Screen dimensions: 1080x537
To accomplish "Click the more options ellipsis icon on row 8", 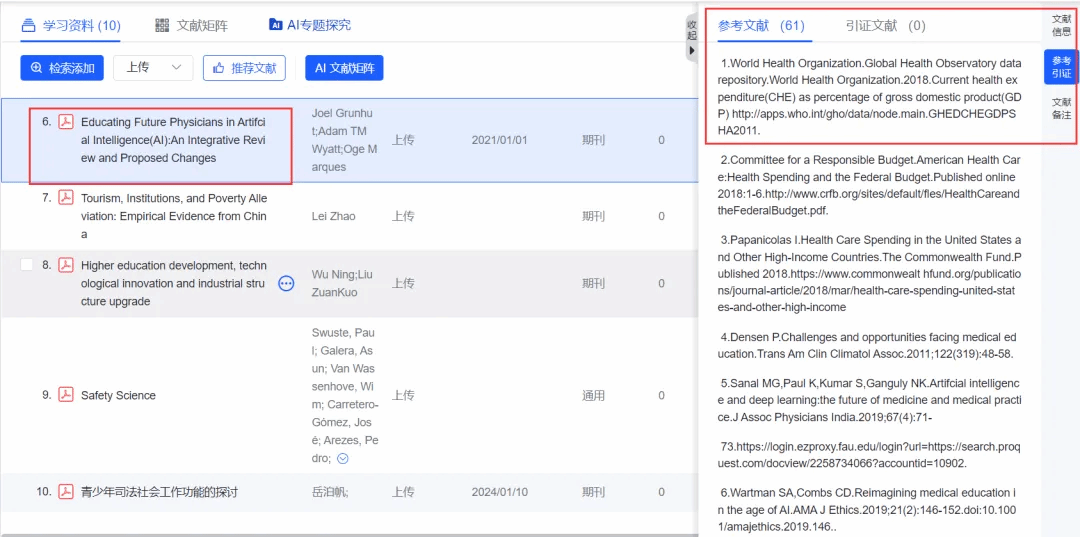I will [x=286, y=283].
